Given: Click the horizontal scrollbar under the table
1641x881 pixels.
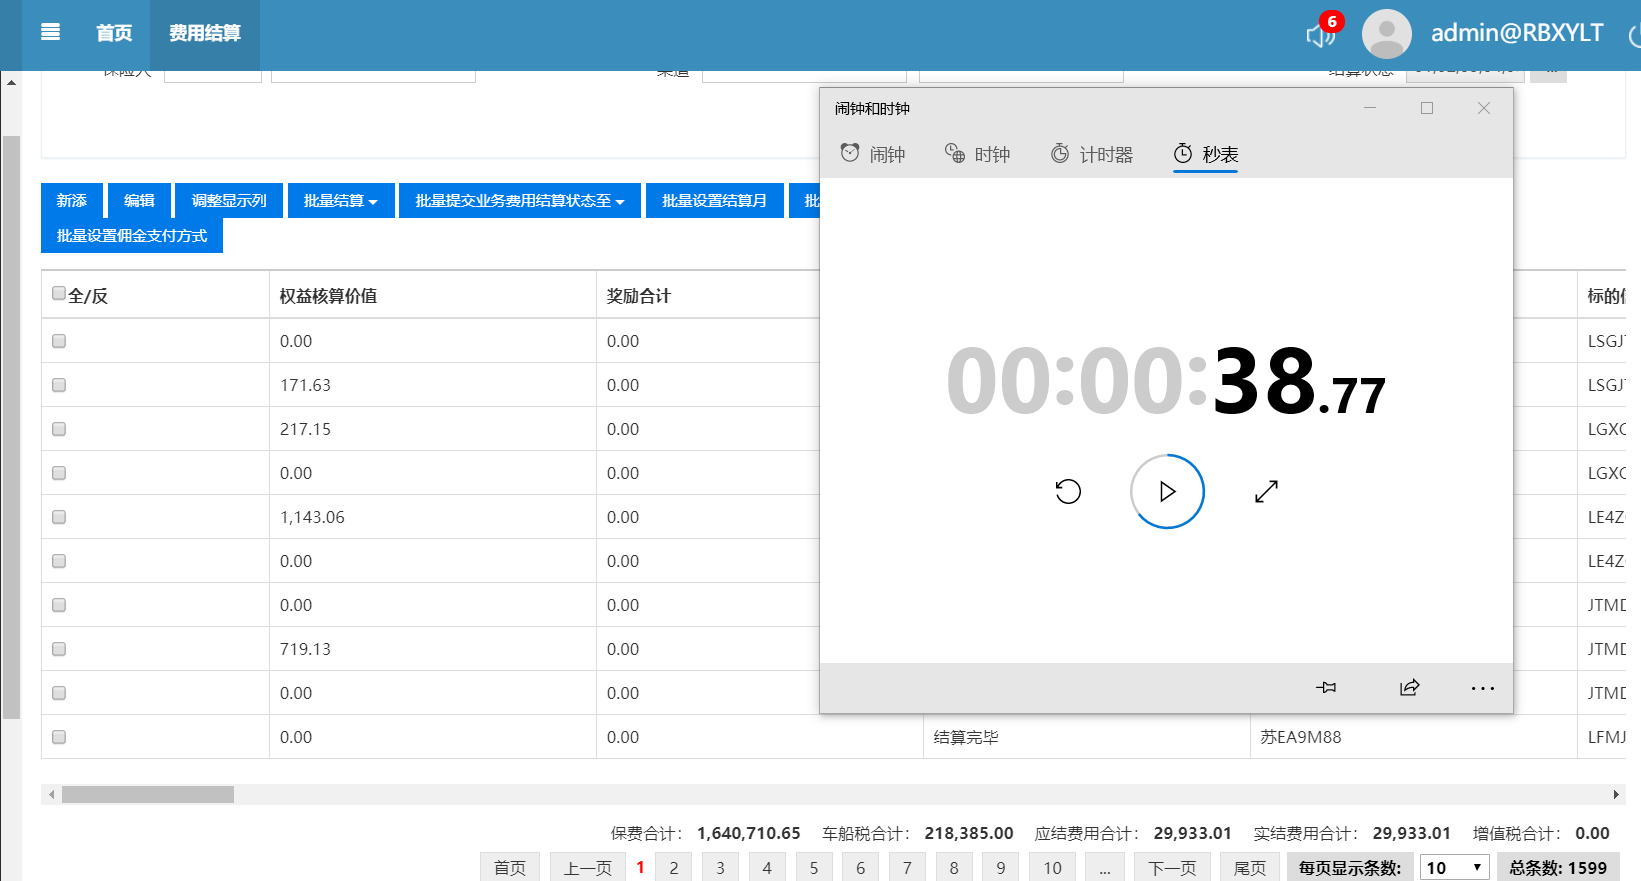Looking at the screenshot, I should (x=148, y=794).
